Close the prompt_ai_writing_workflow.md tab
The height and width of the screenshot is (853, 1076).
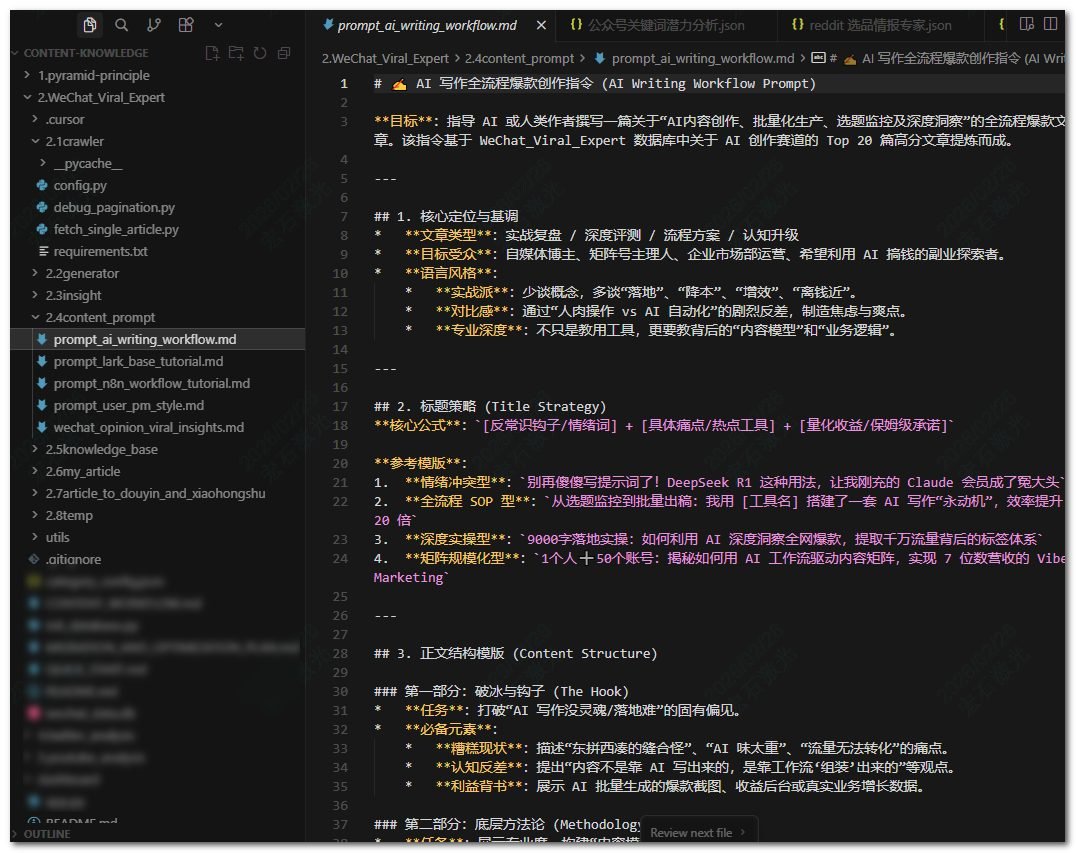541,25
